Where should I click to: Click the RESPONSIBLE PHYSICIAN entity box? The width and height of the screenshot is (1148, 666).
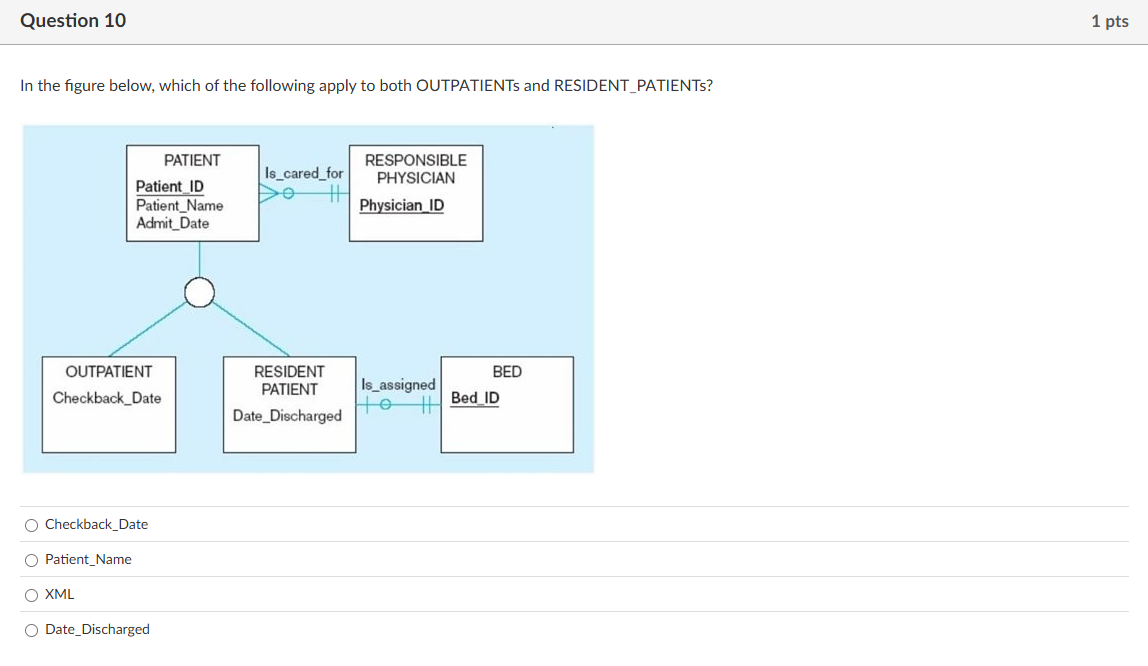click(415, 192)
